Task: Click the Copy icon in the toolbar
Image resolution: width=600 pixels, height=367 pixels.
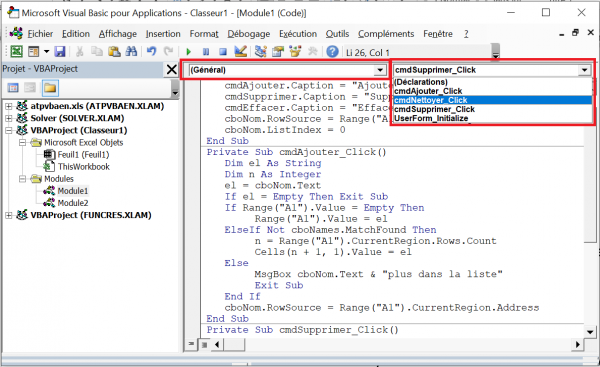Action: (97, 51)
